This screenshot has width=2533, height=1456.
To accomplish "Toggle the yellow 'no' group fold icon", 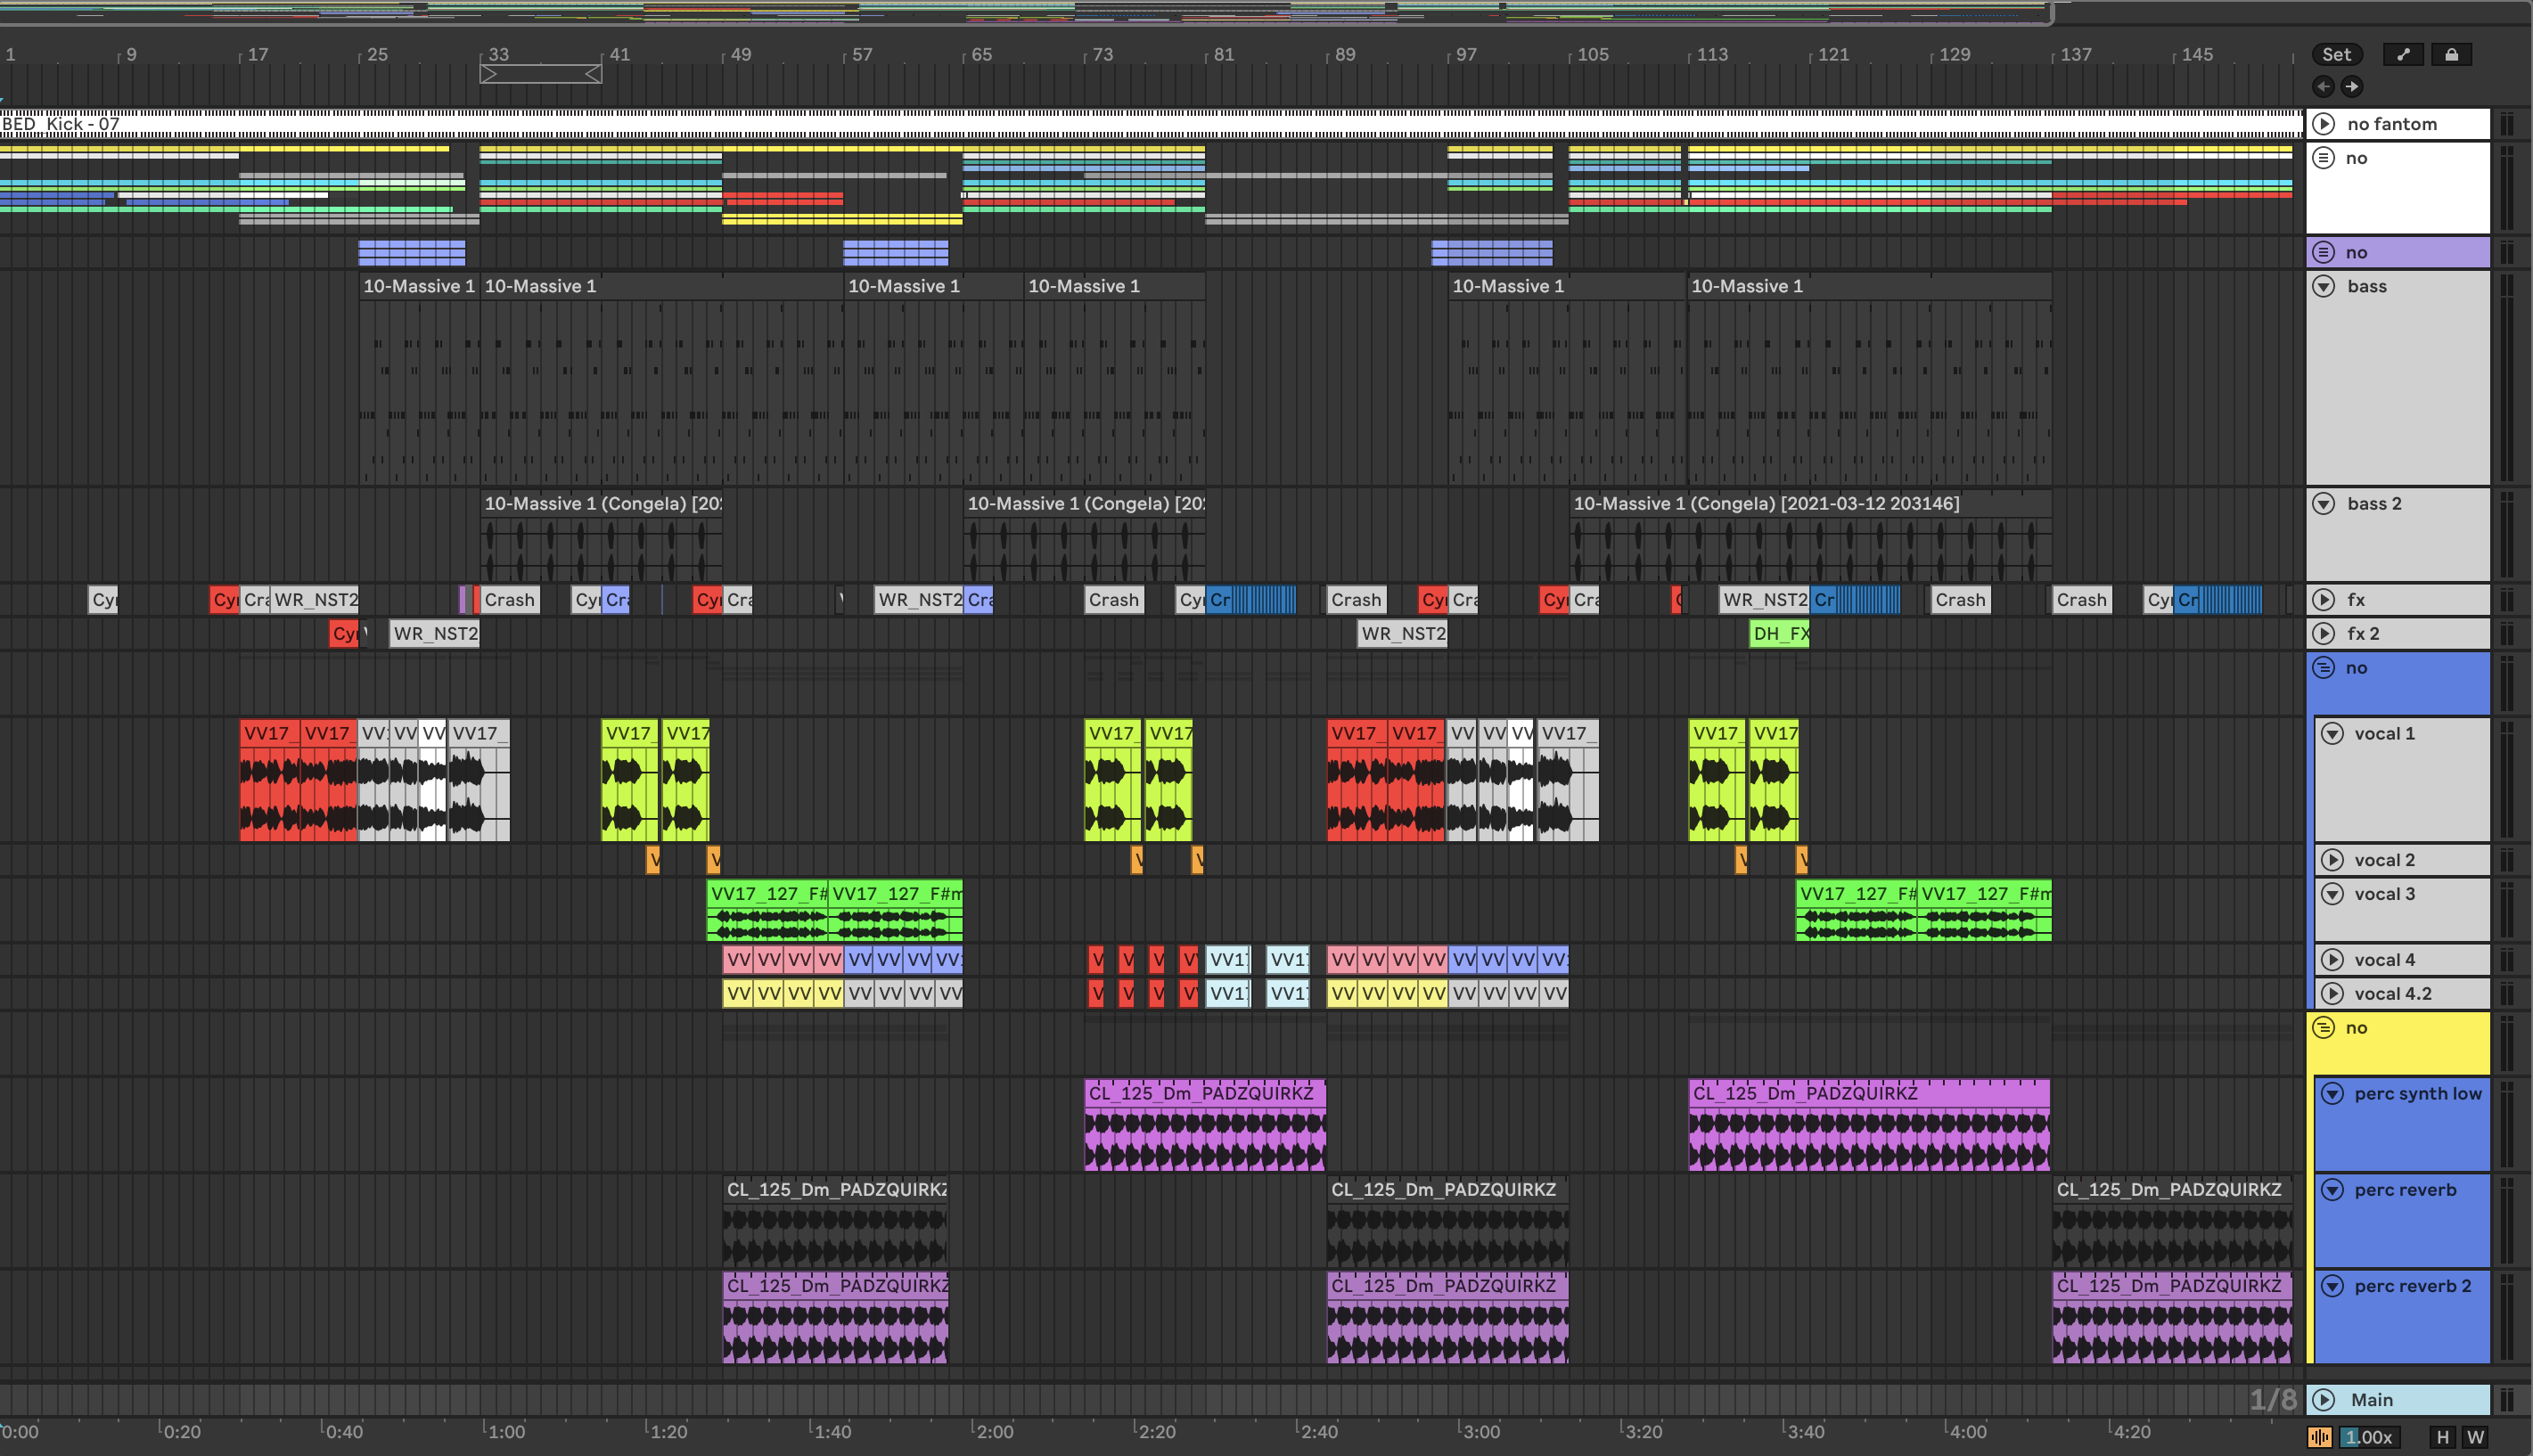I will tap(2324, 1028).
